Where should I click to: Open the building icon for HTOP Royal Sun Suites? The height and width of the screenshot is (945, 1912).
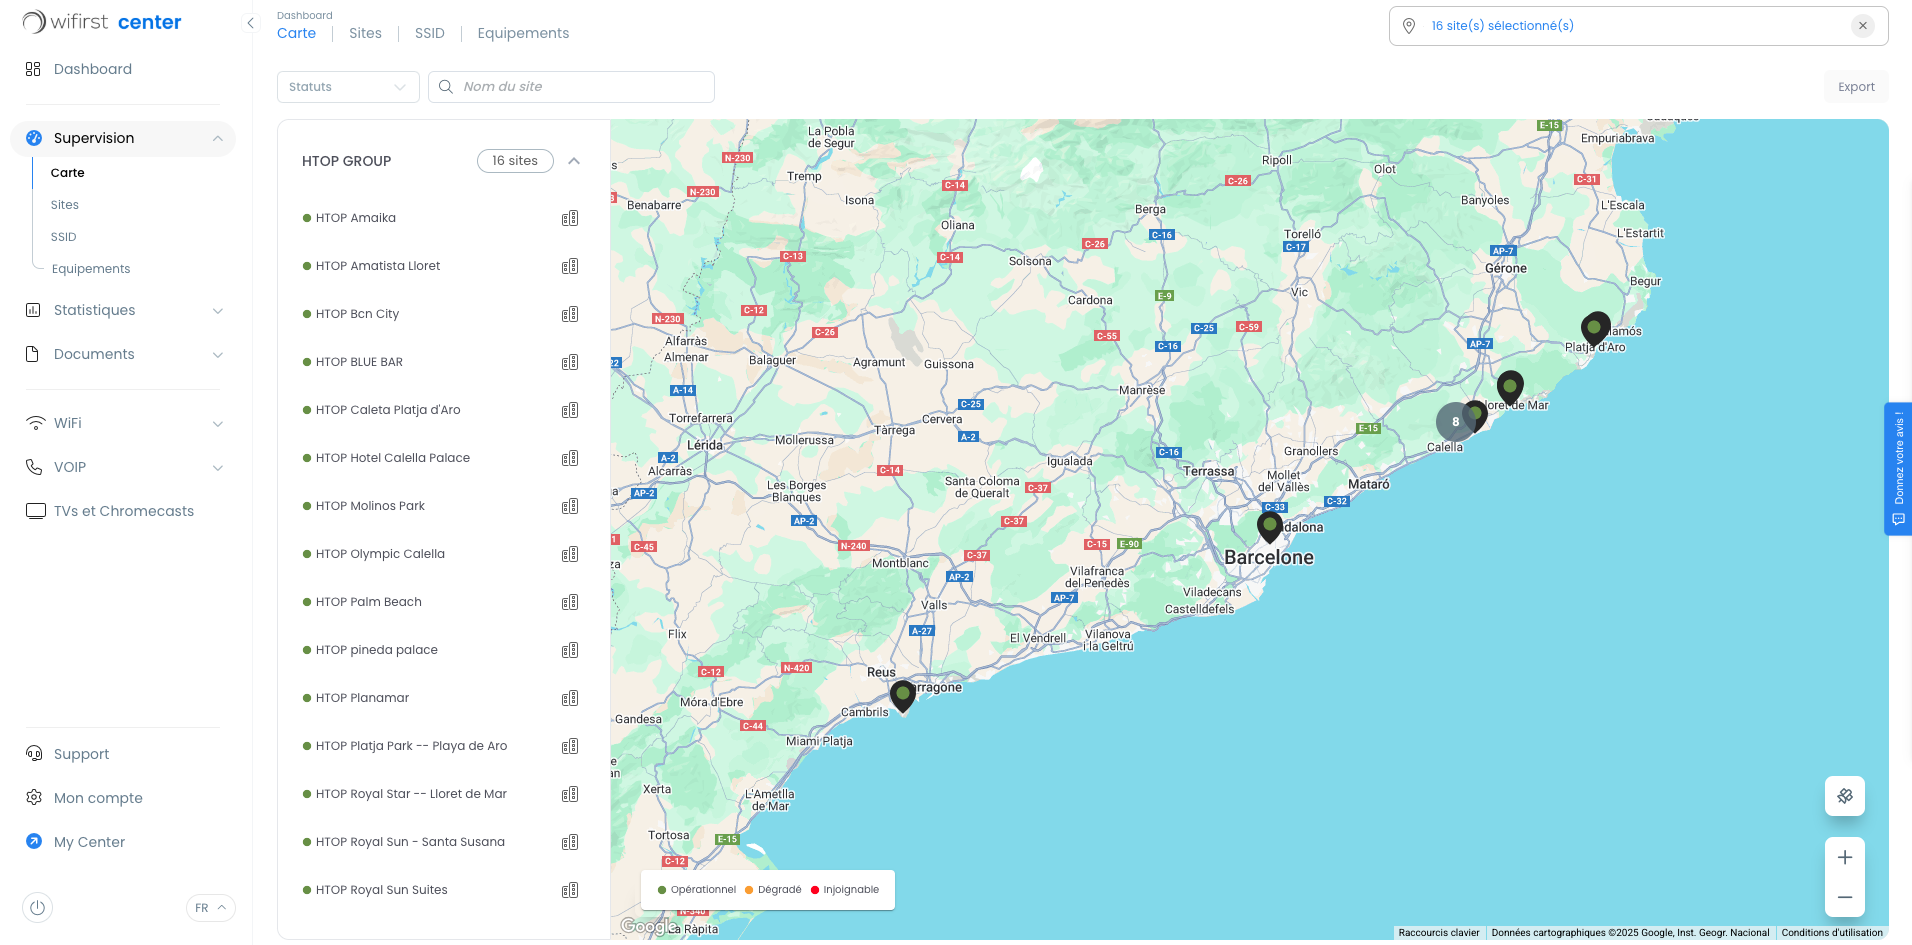coord(570,890)
